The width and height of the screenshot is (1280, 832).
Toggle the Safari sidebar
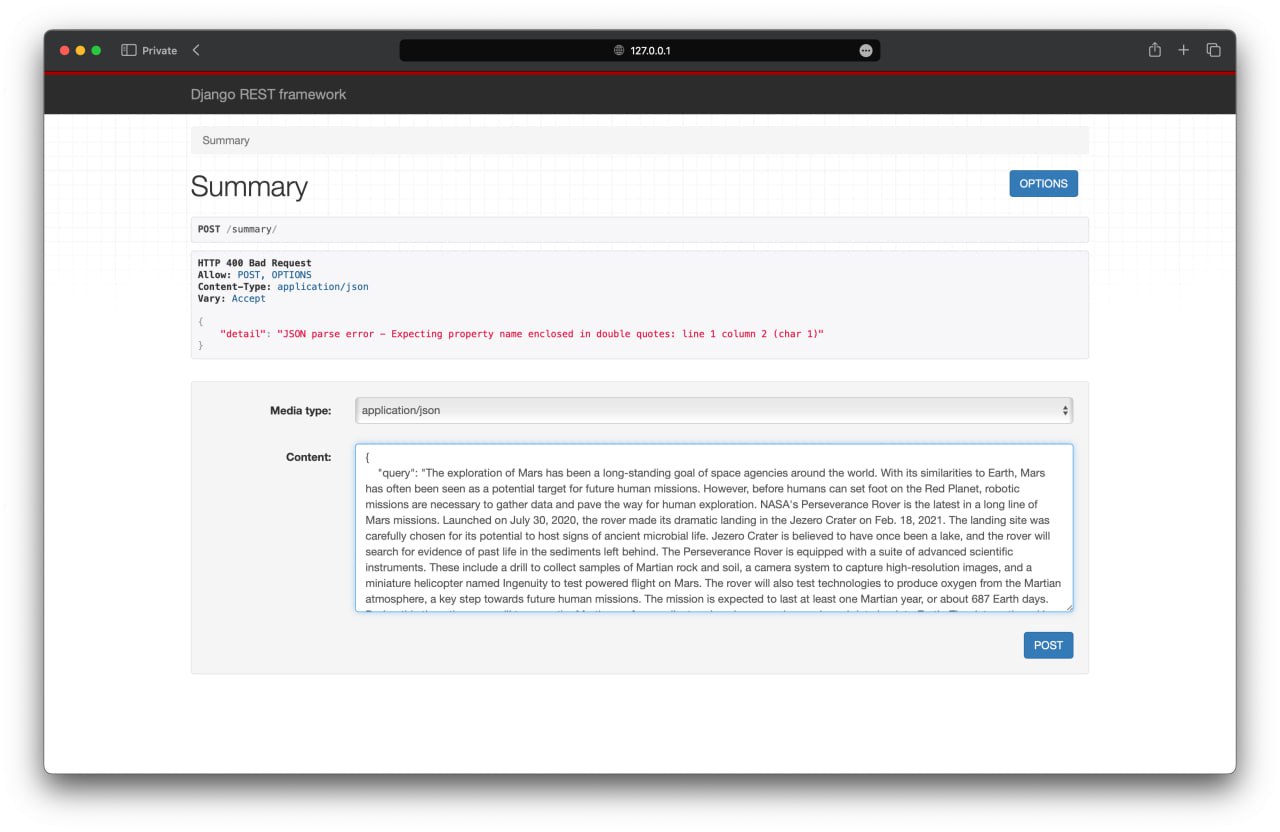point(127,49)
